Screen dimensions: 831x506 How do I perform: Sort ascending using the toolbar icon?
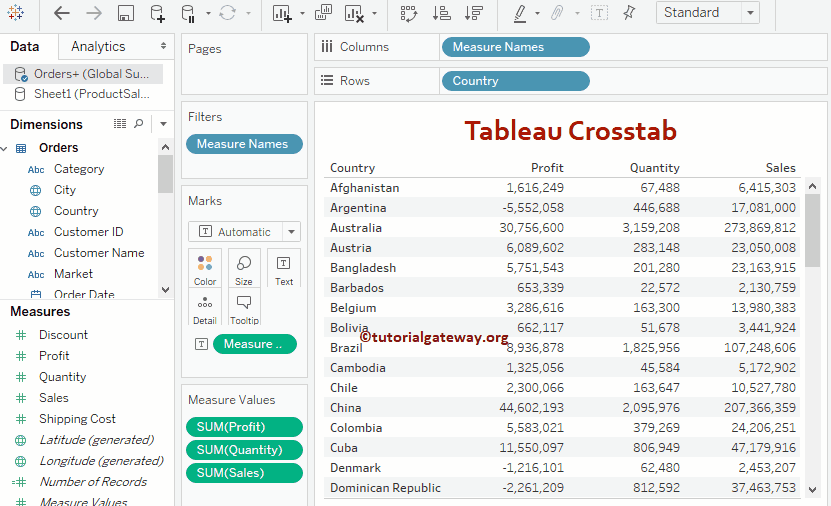point(441,13)
